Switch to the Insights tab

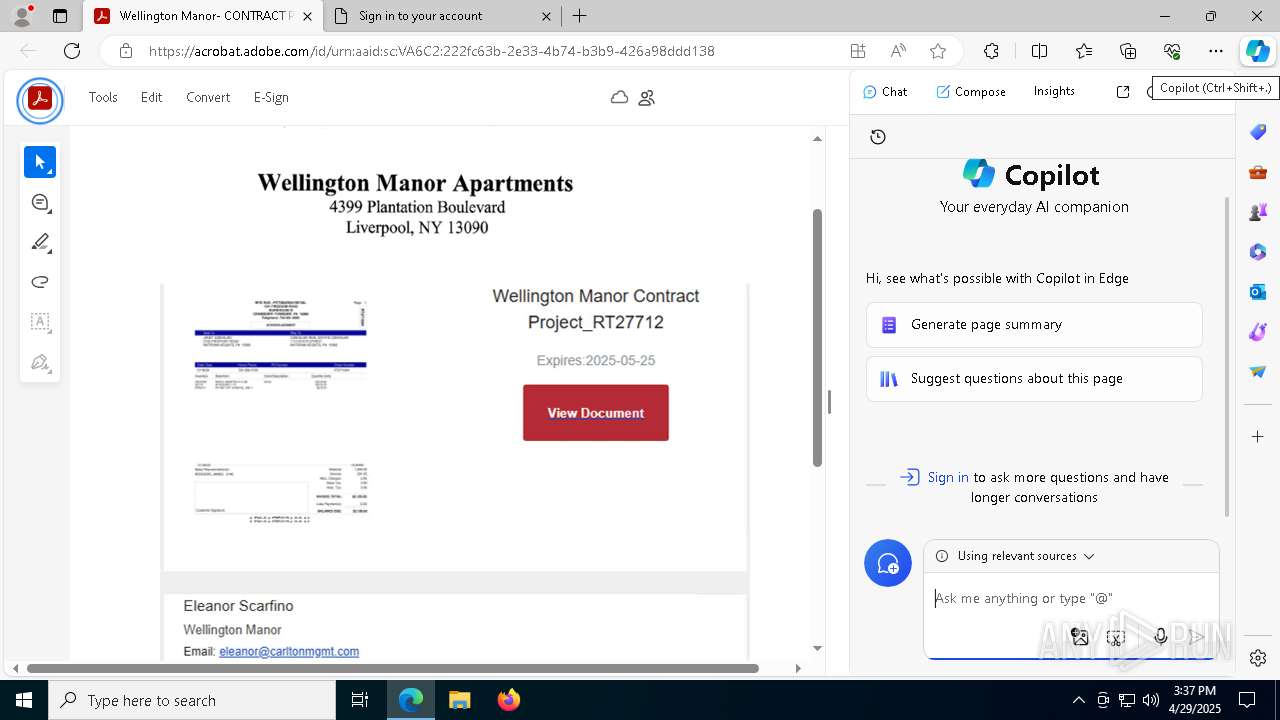1054,91
